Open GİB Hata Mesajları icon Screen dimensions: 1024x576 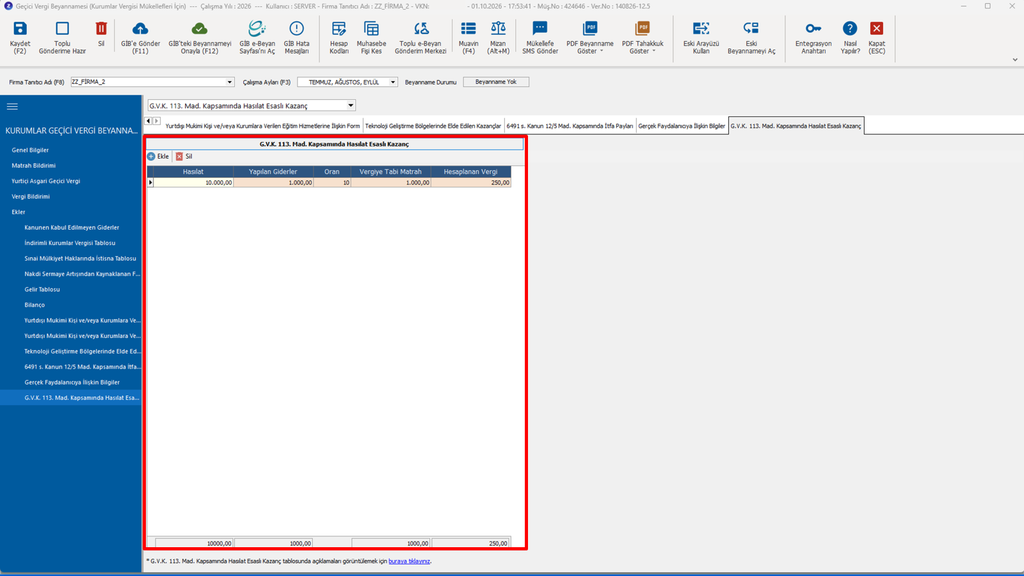coord(296,29)
